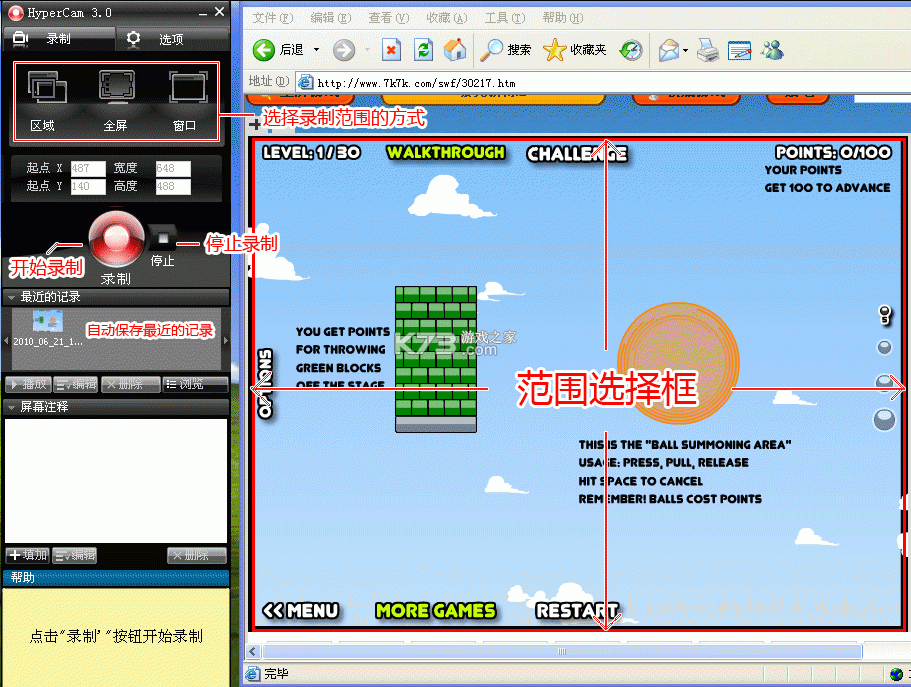Start recording with the red 录制 button
911x687 pixels.
pyautogui.click(x=116, y=239)
